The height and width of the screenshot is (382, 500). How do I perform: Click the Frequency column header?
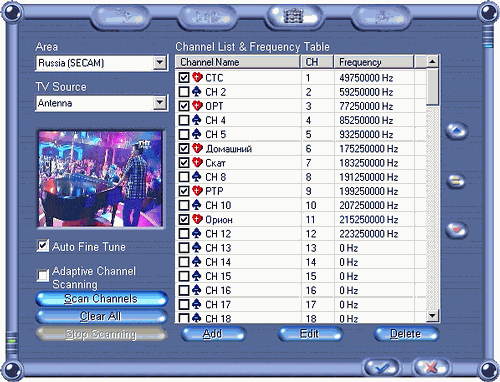pos(374,62)
